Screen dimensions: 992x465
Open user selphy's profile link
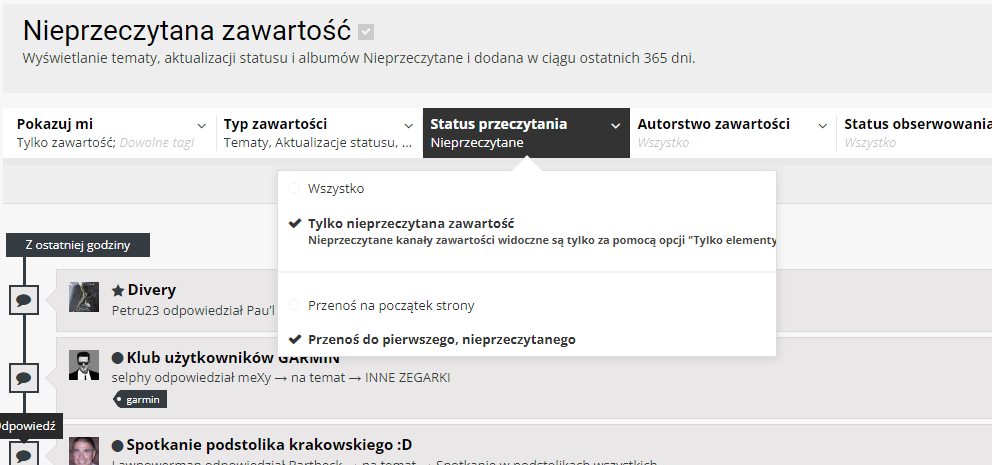(130, 378)
